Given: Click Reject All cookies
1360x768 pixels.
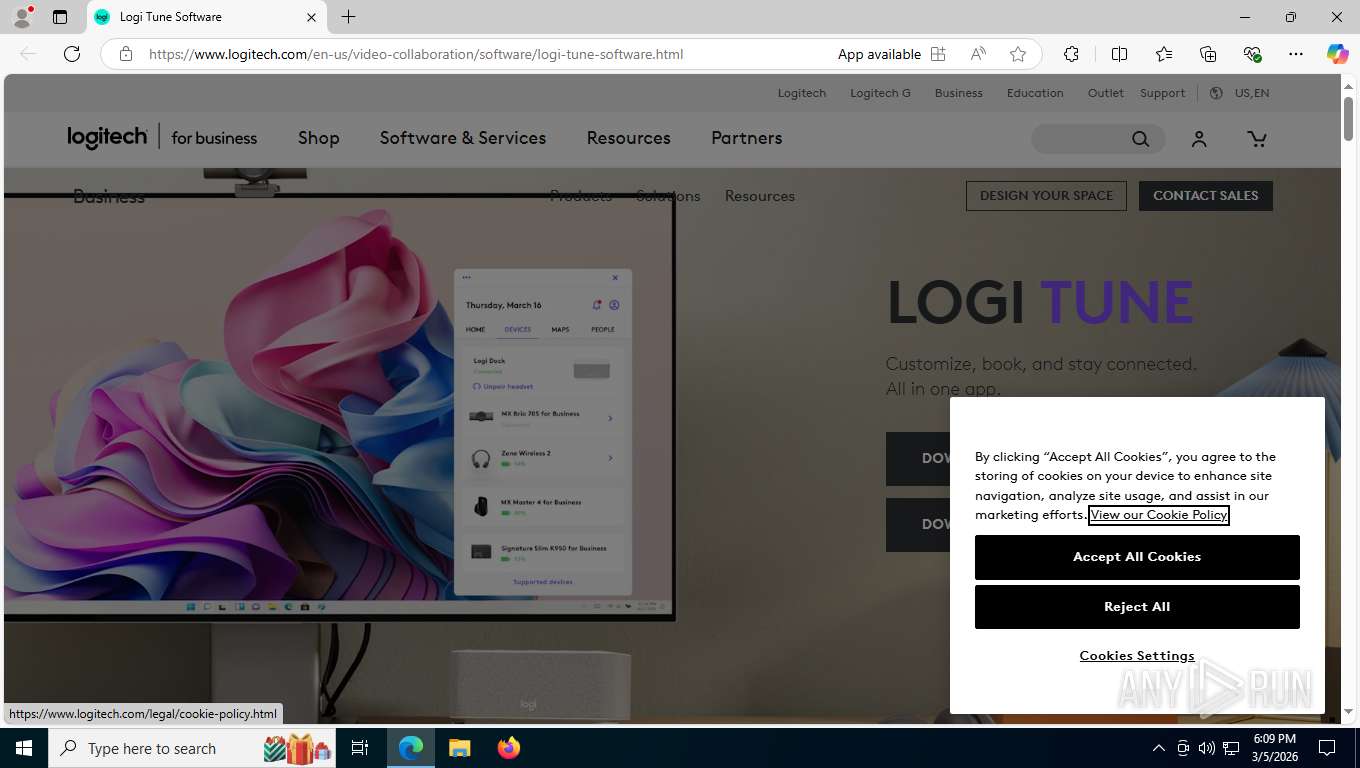Looking at the screenshot, I should pos(1137,607).
